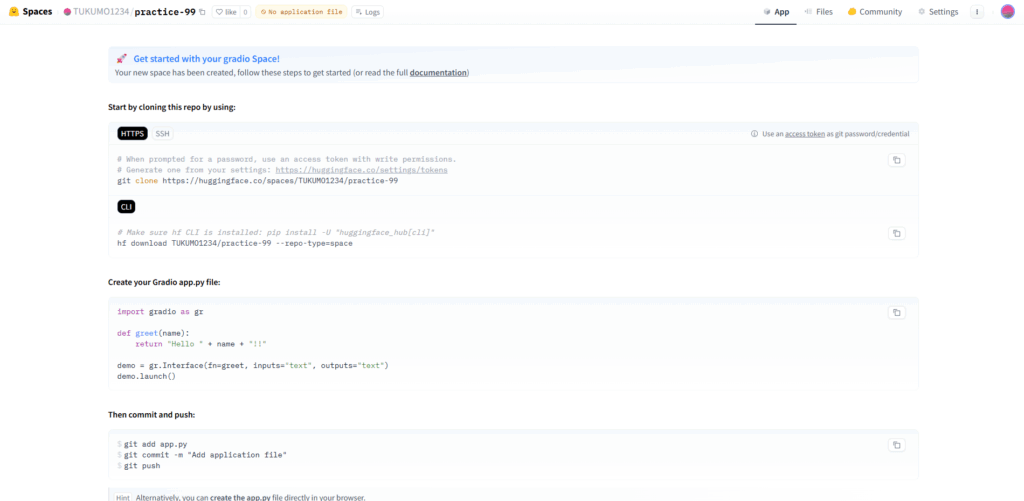Copy the repo name practice-99
The width and height of the screenshot is (1024, 501).
point(203,12)
